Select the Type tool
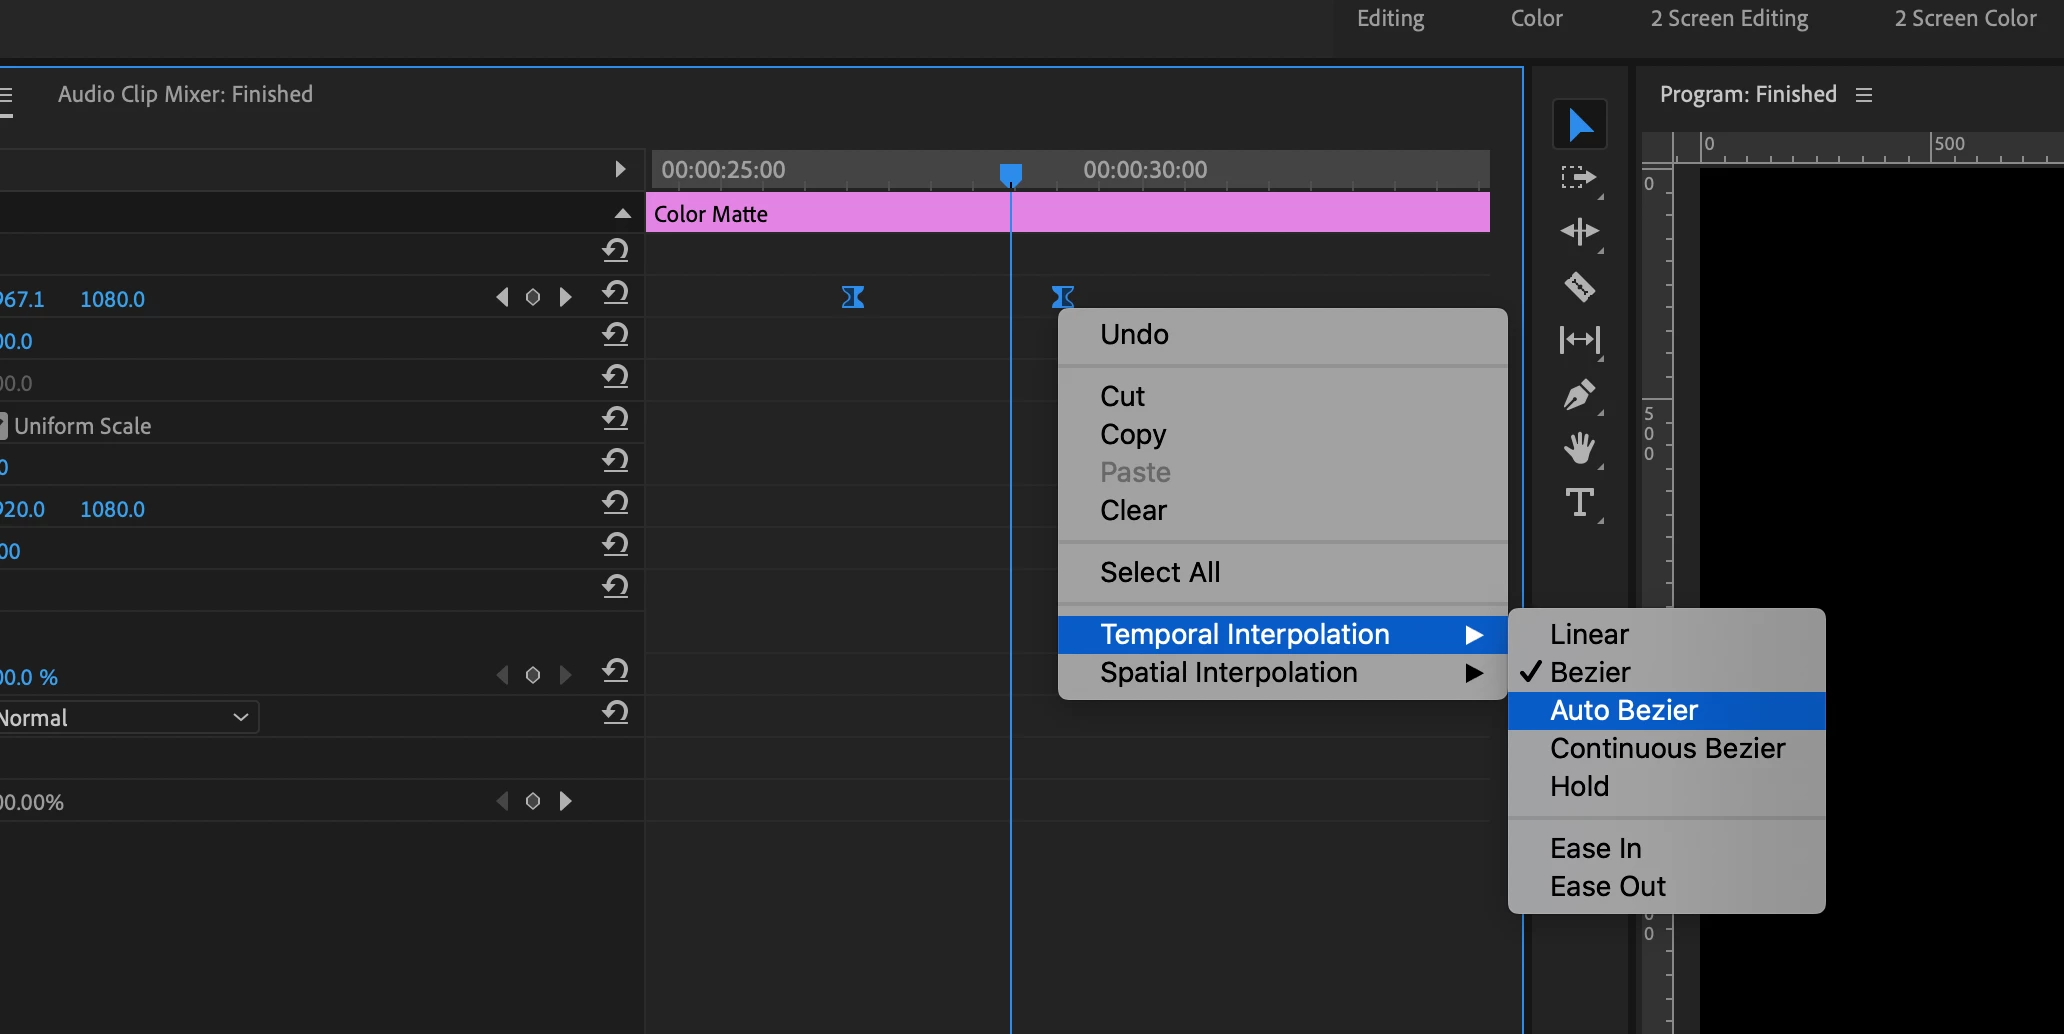 (x=1580, y=502)
